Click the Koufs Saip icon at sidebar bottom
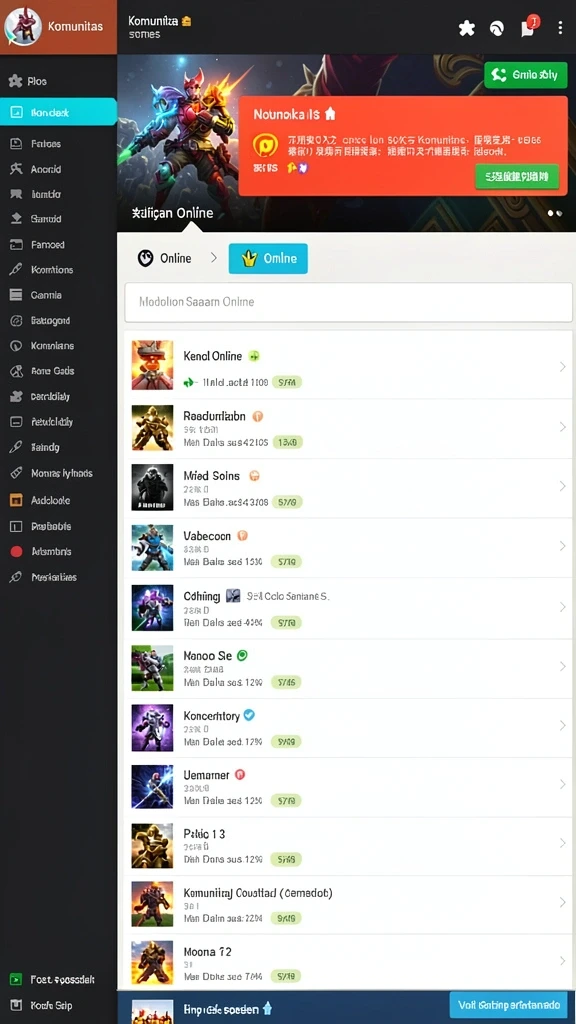576x1024 pixels. (x=16, y=1005)
